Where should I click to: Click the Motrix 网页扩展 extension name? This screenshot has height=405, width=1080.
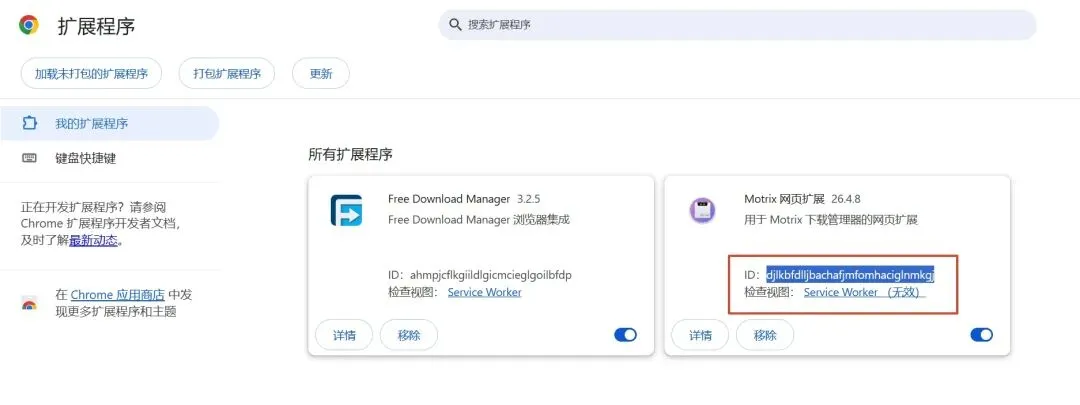(x=784, y=199)
